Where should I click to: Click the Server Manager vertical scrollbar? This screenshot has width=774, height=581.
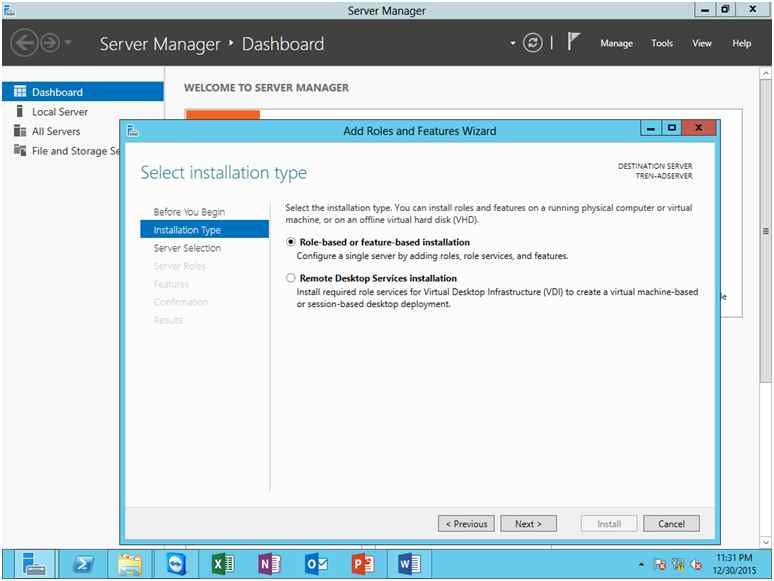click(766, 232)
